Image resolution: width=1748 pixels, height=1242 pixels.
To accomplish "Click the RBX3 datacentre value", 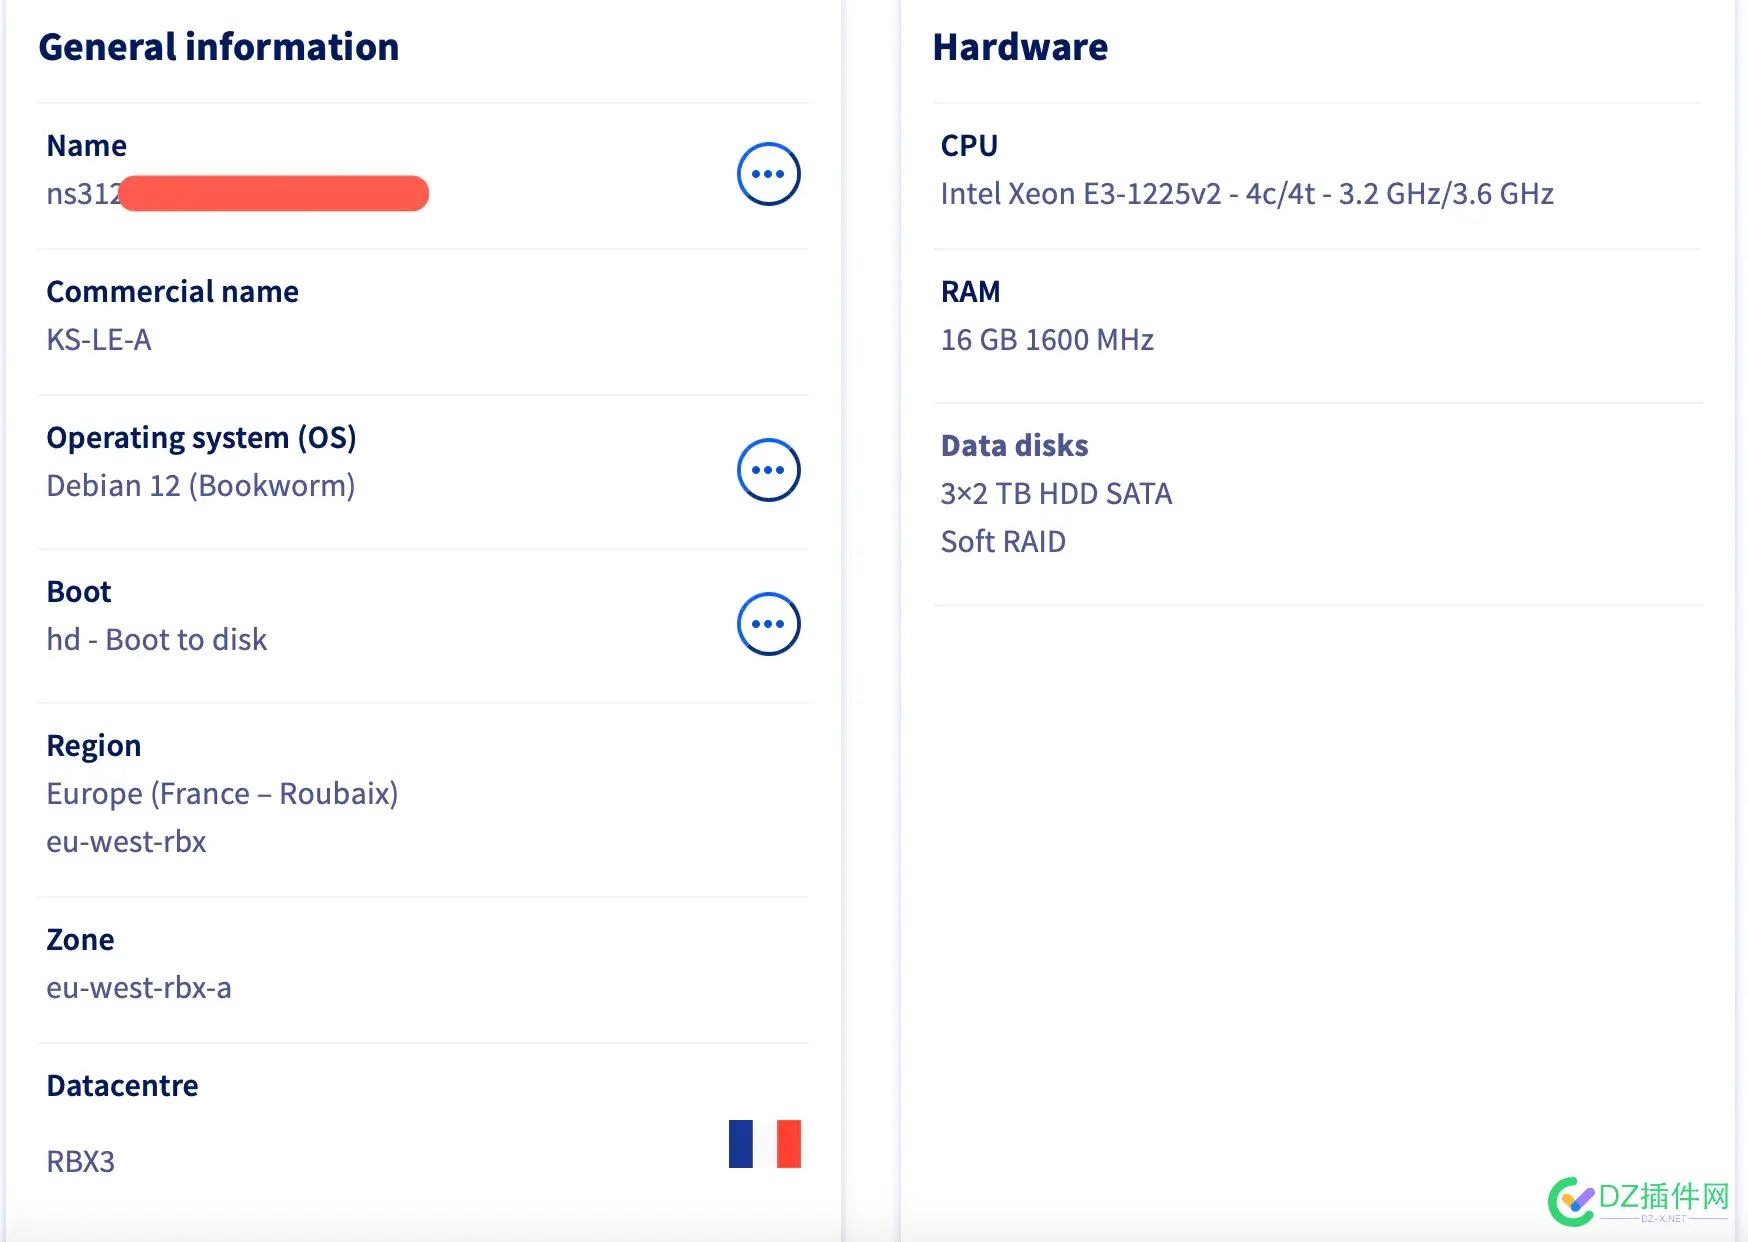I will 81,1162.
